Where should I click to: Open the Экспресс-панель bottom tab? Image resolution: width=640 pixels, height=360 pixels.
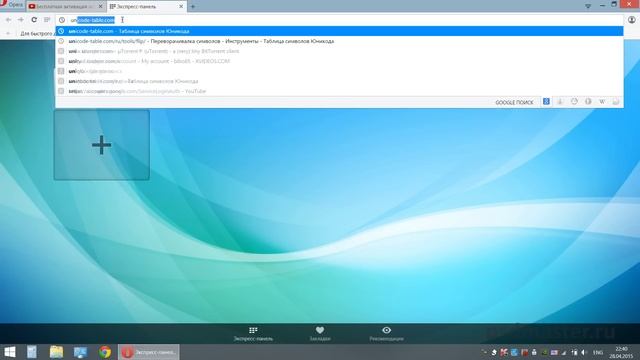(253, 333)
